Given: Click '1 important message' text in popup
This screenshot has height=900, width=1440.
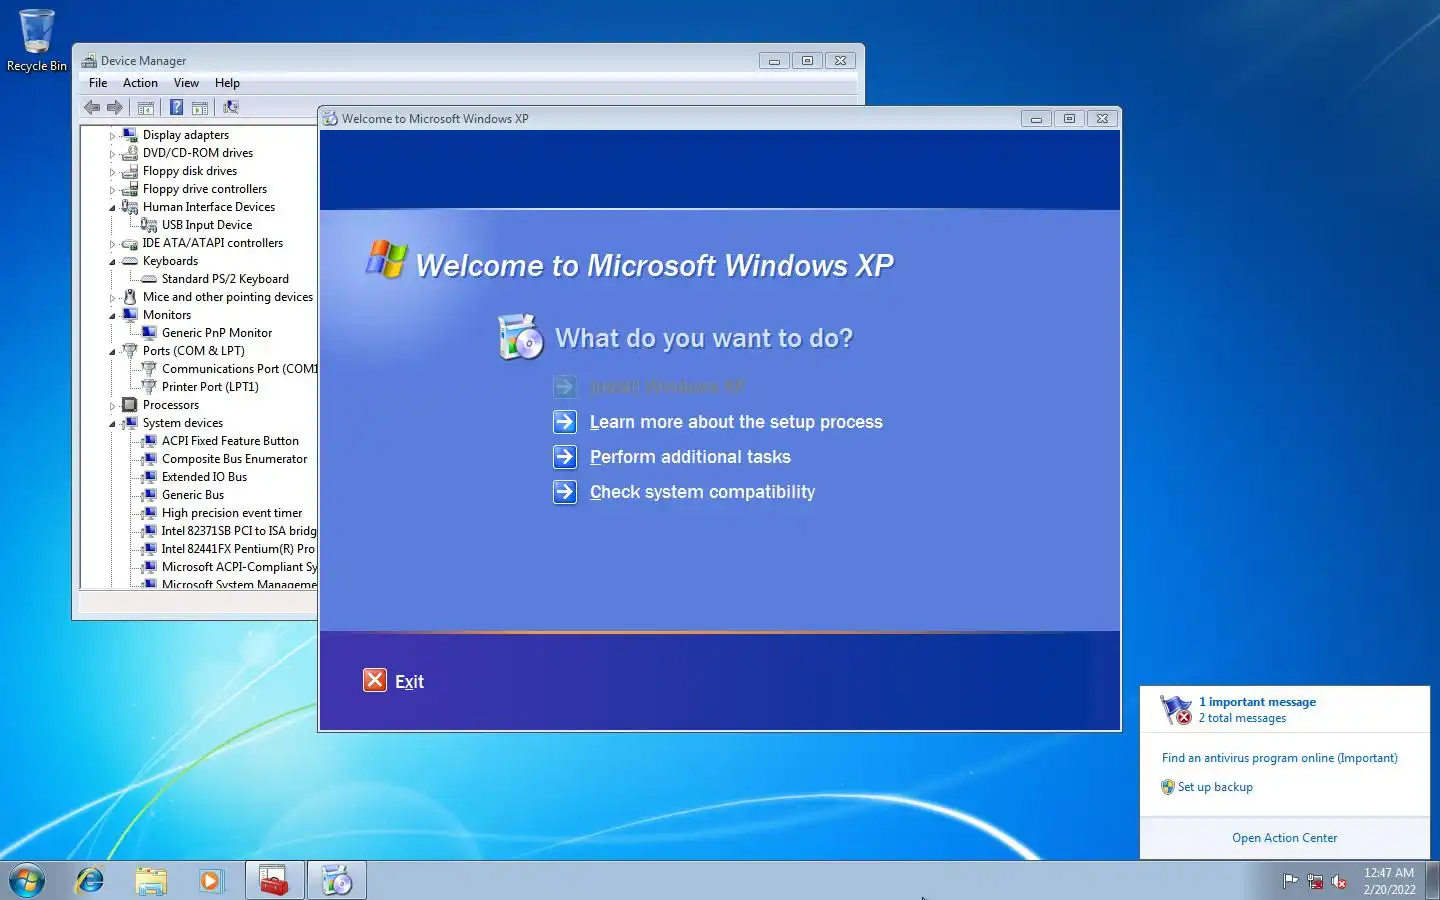Looking at the screenshot, I should coord(1257,702).
